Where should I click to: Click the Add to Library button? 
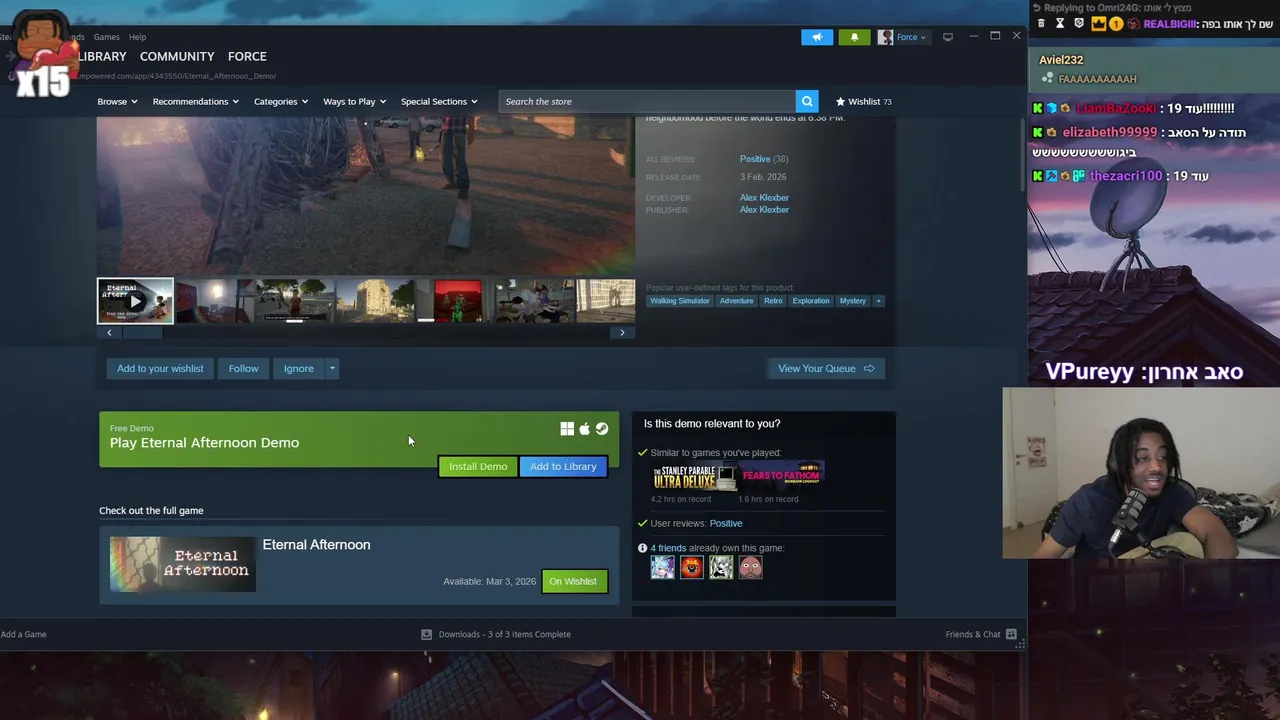coord(563,467)
